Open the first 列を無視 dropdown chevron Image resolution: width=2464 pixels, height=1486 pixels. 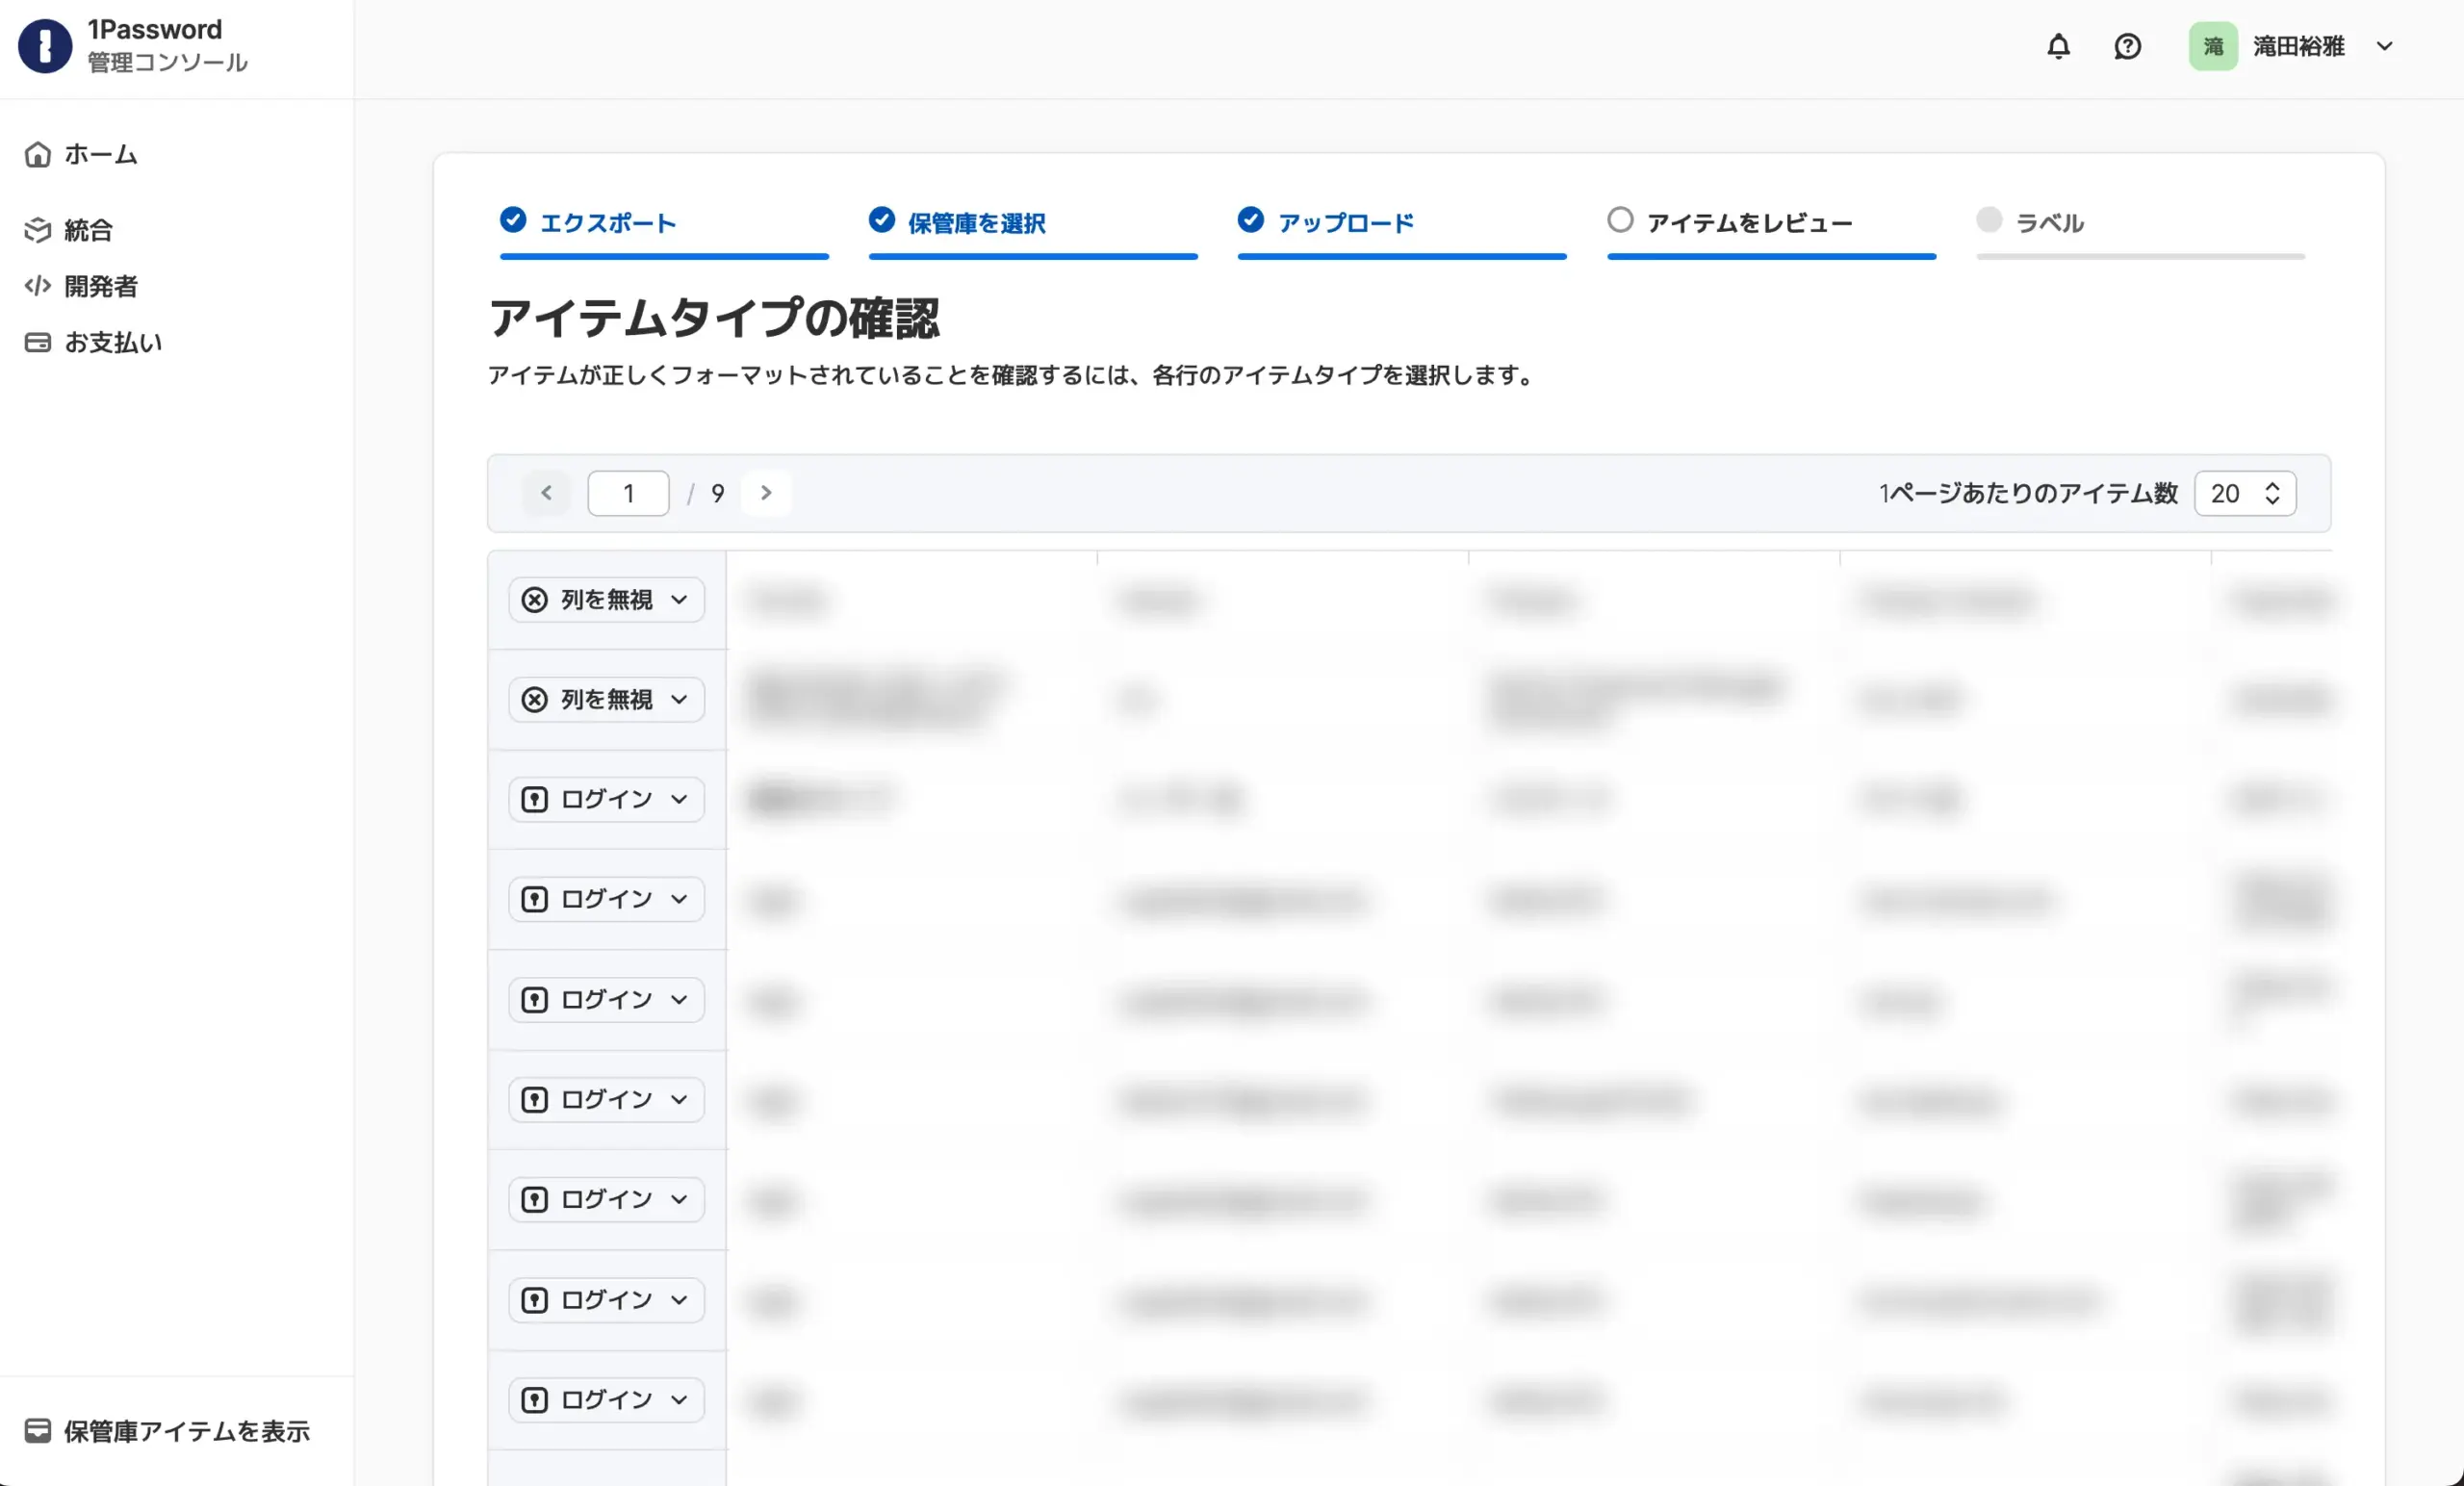click(679, 600)
